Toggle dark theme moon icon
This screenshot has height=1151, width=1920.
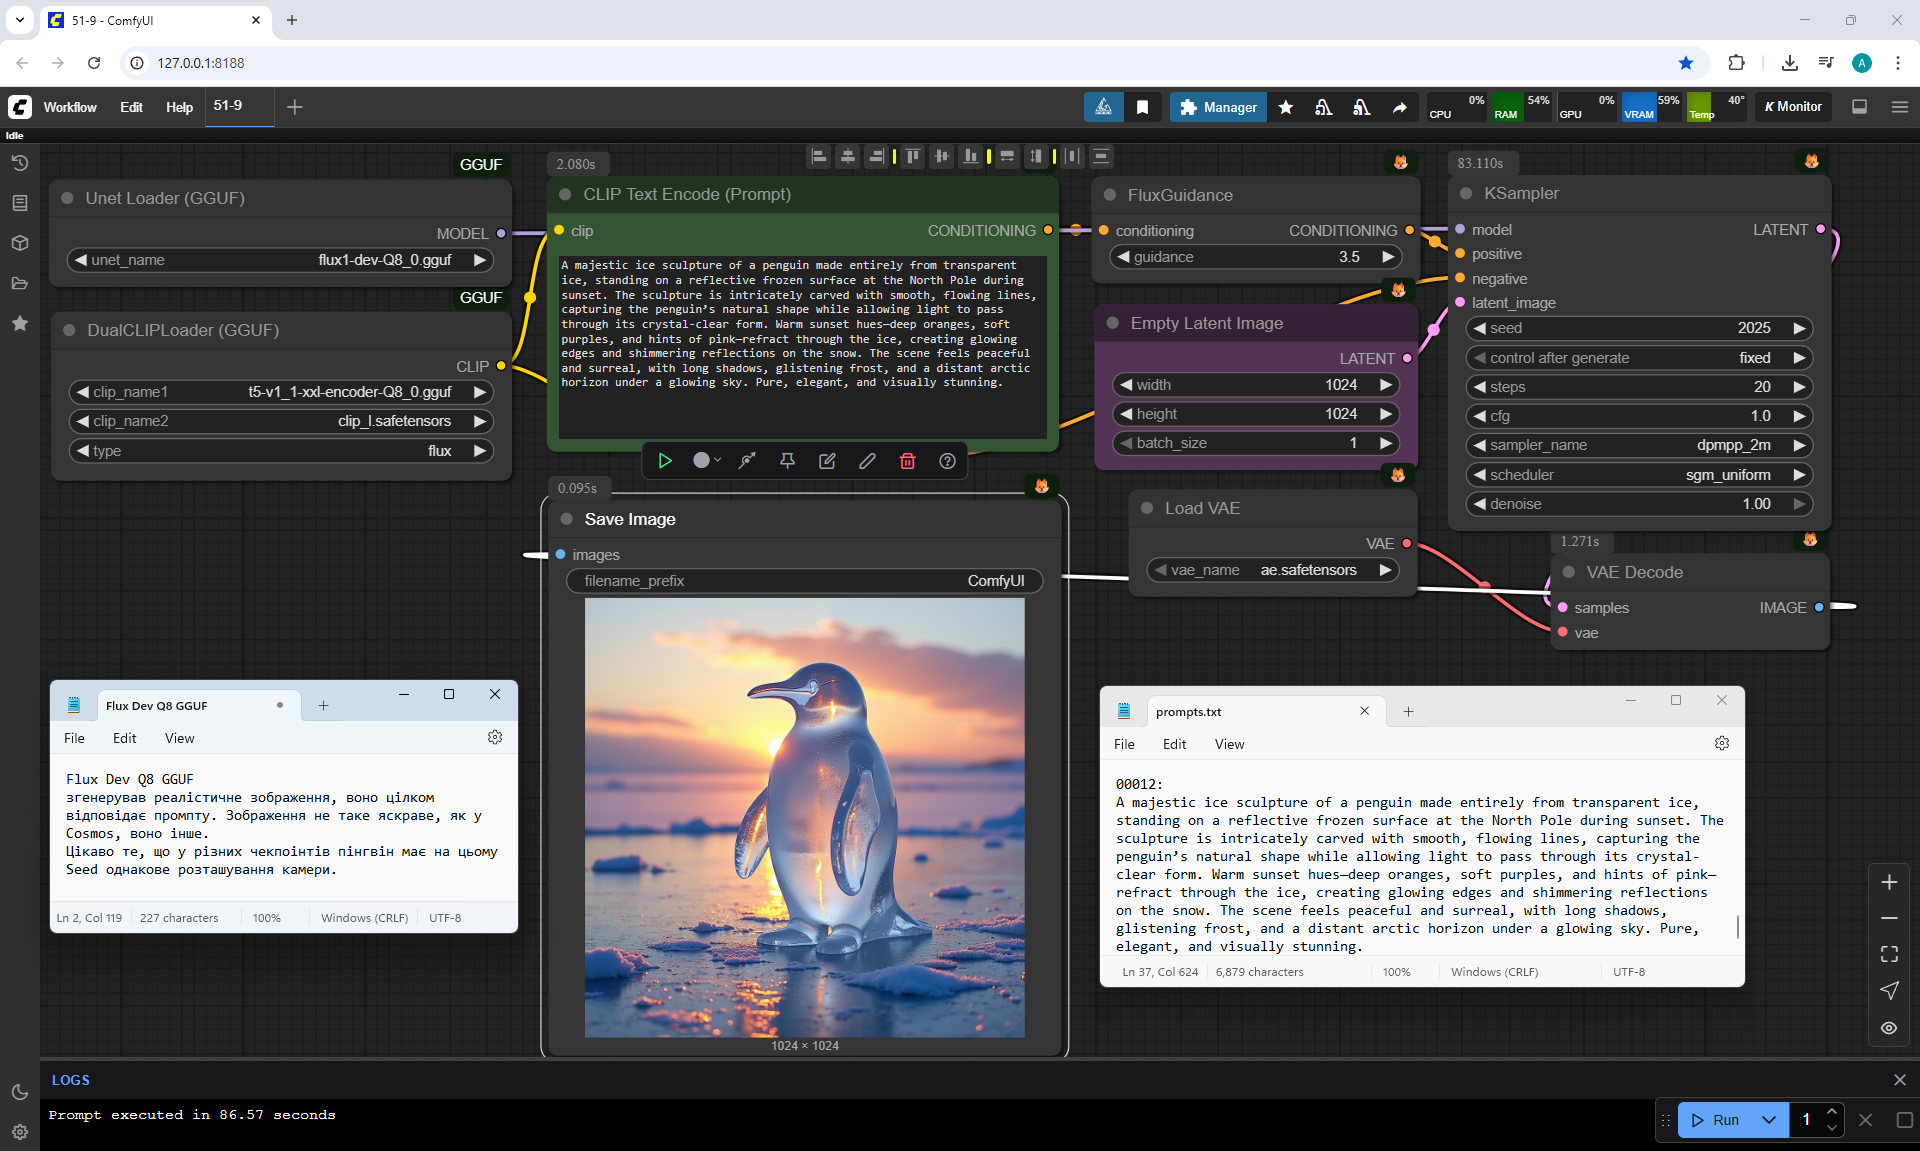click(19, 1092)
